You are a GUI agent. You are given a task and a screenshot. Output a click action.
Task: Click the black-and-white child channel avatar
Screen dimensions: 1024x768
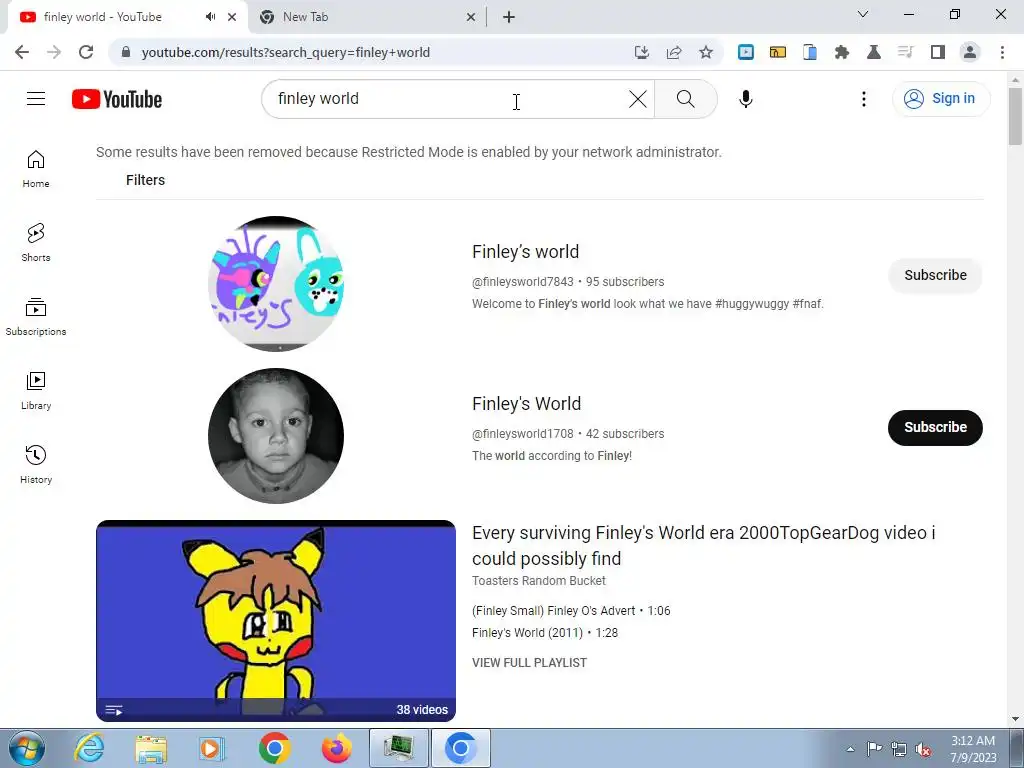click(x=276, y=436)
